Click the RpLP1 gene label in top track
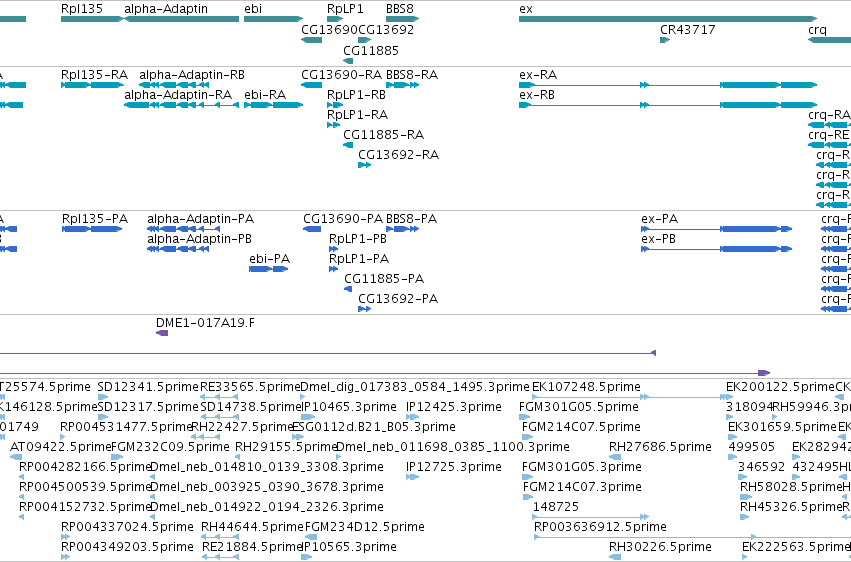This screenshot has height=562, width=851. point(345,9)
